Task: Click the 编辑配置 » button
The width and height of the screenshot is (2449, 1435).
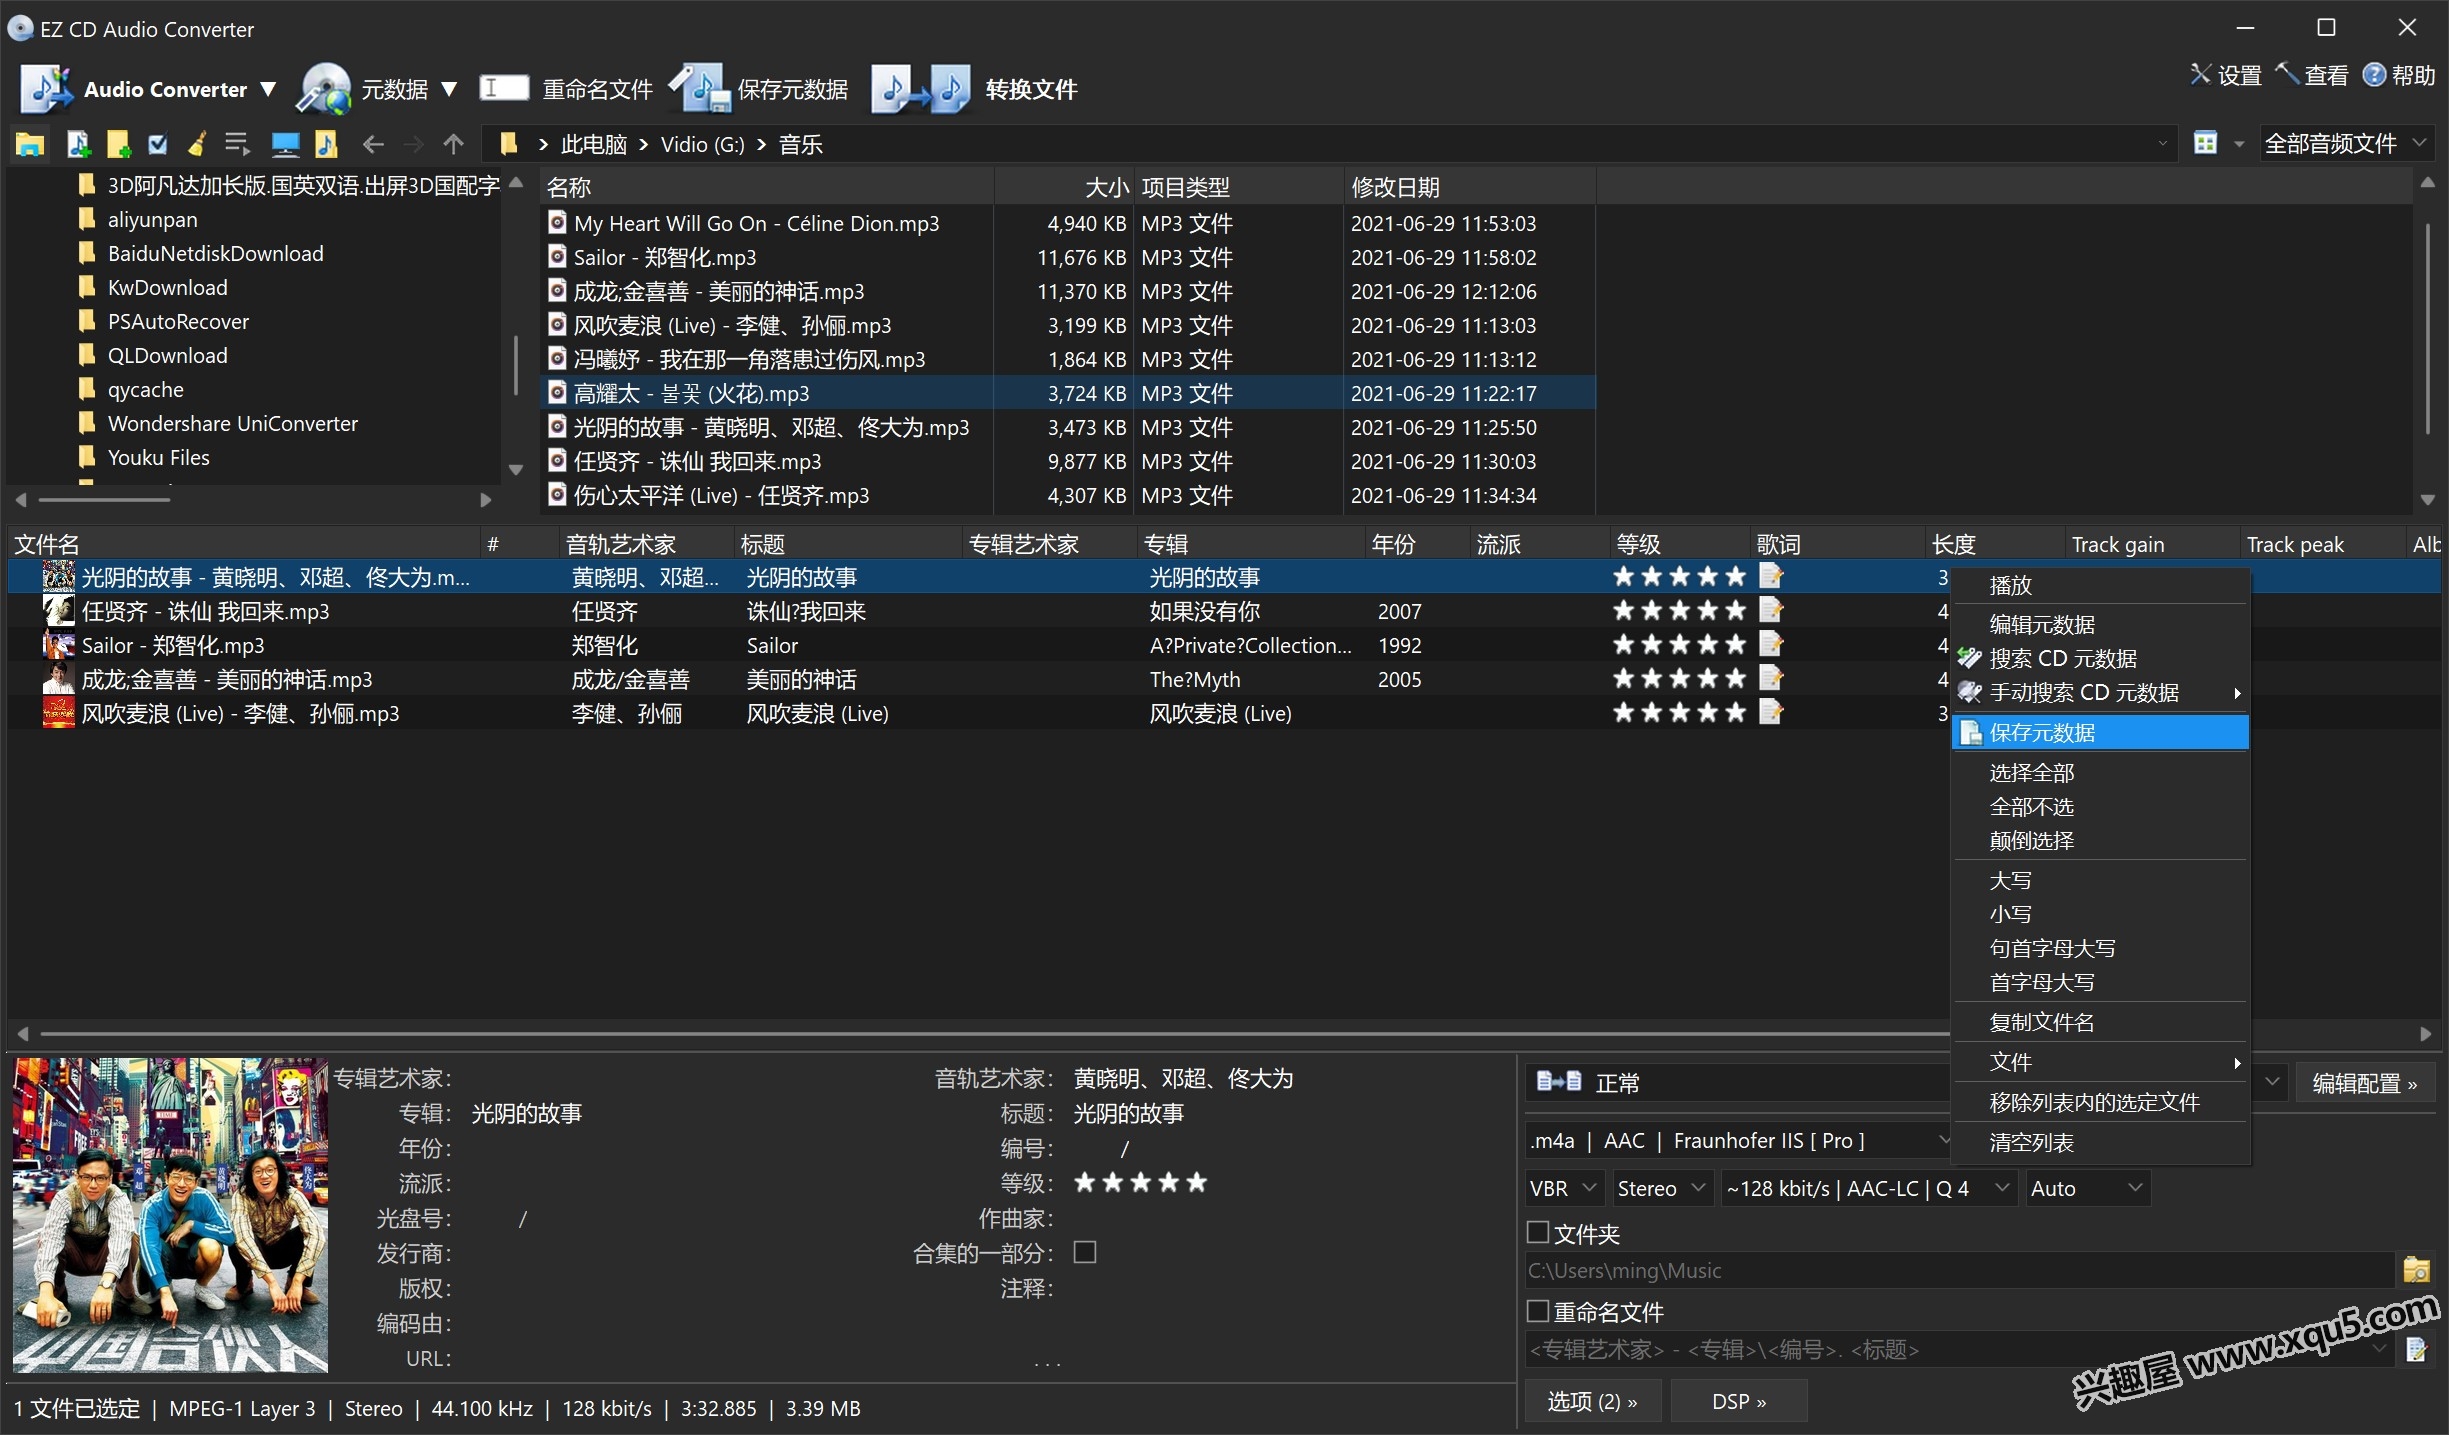Action: [2364, 1083]
